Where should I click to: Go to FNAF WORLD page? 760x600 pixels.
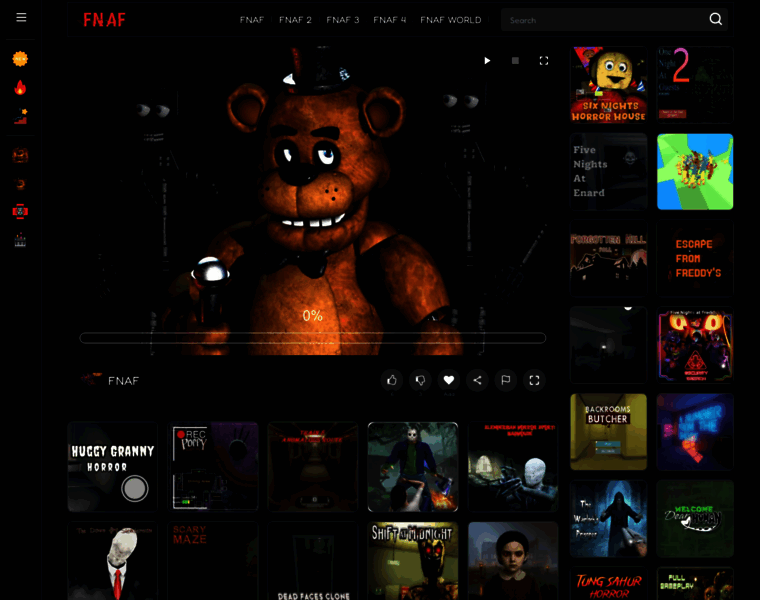(451, 20)
